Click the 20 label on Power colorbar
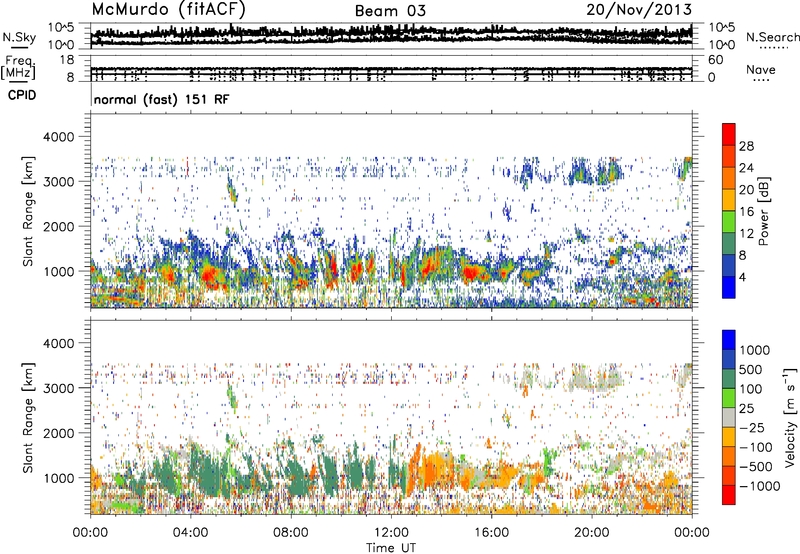800x554 pixels. click(x=746, y=190)
